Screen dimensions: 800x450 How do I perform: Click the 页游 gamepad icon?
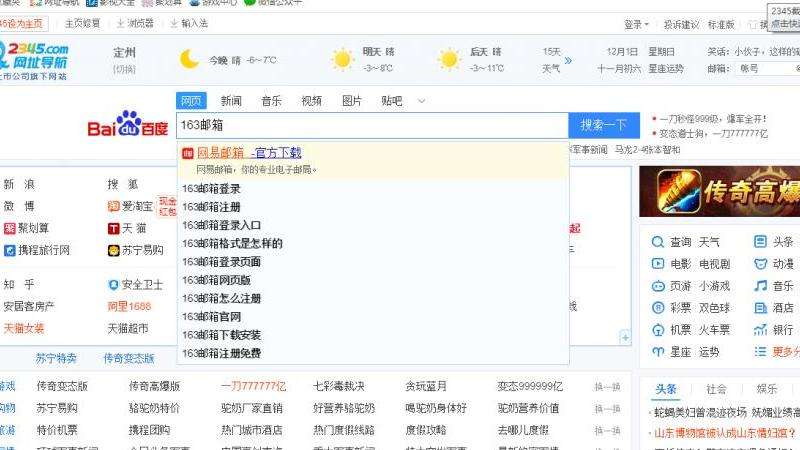tap(658, 286)
